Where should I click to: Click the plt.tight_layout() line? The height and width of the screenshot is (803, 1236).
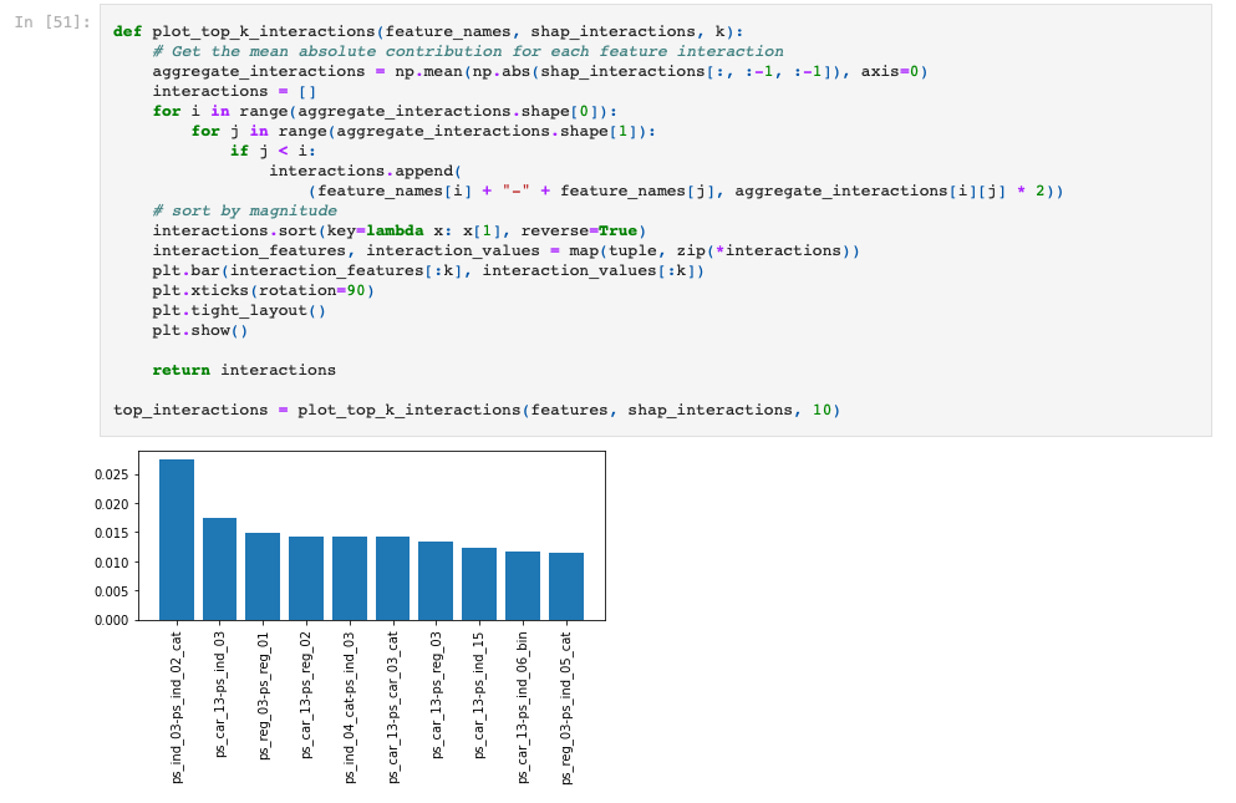239,310
